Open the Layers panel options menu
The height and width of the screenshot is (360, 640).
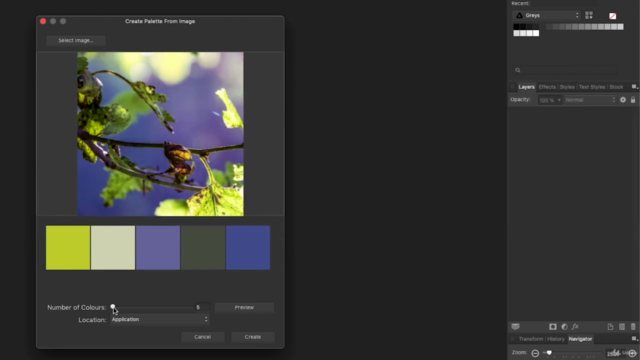tap(634, 87)
